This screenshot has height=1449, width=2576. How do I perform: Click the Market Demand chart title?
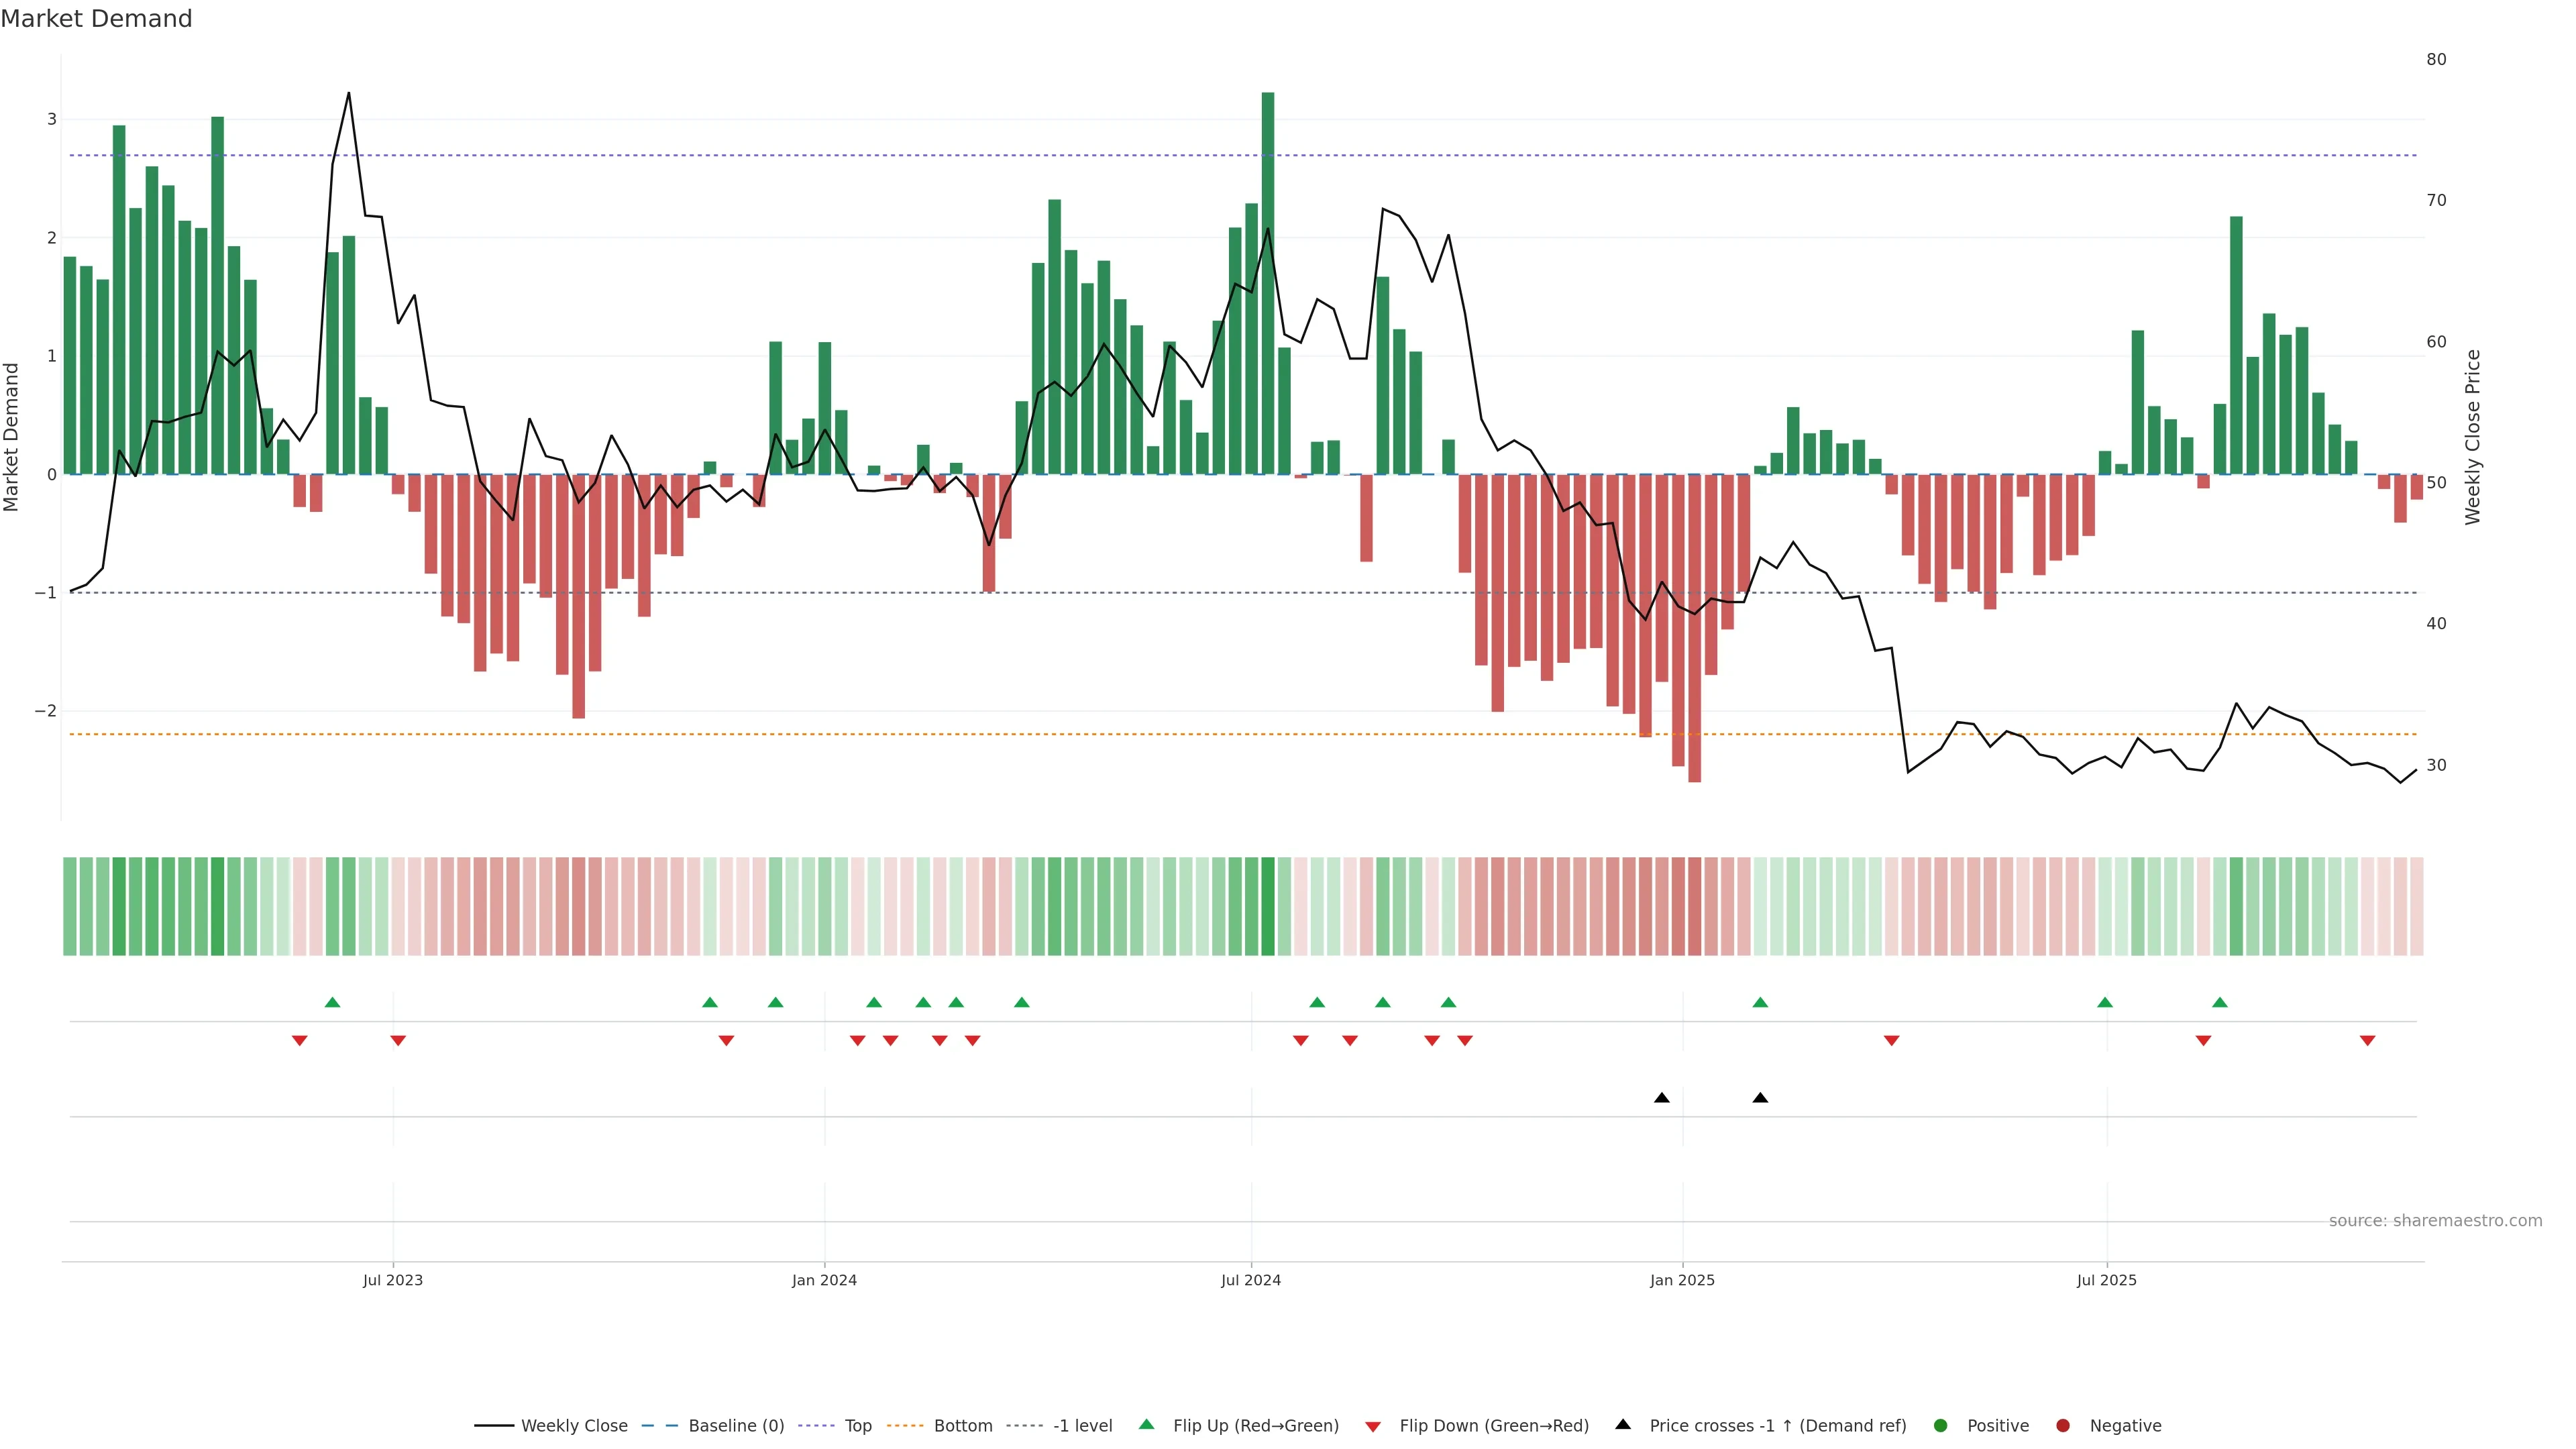point(96,19)
